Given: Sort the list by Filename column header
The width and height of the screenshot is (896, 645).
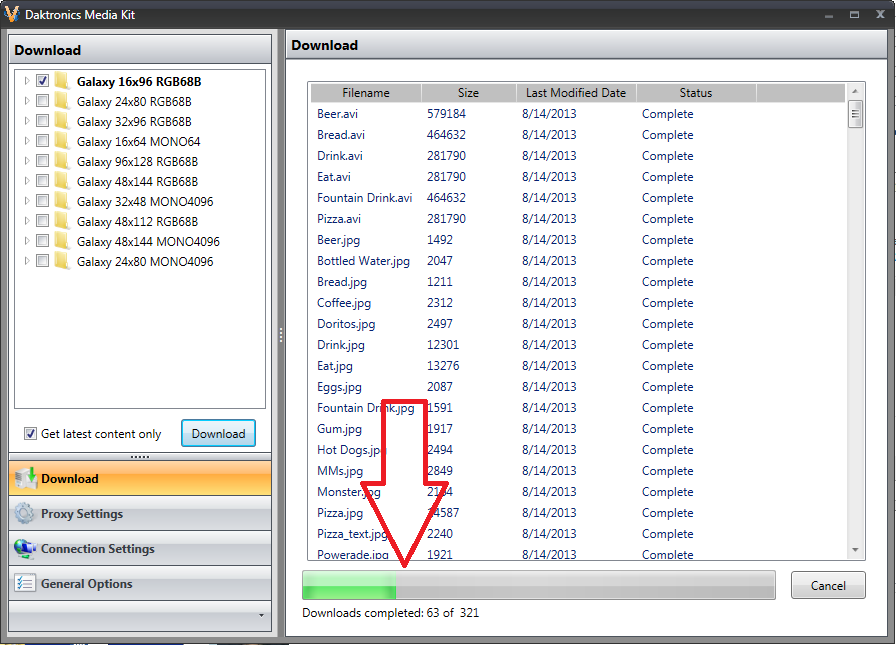Looking at the screenshot, I should (x=366, y=93).
